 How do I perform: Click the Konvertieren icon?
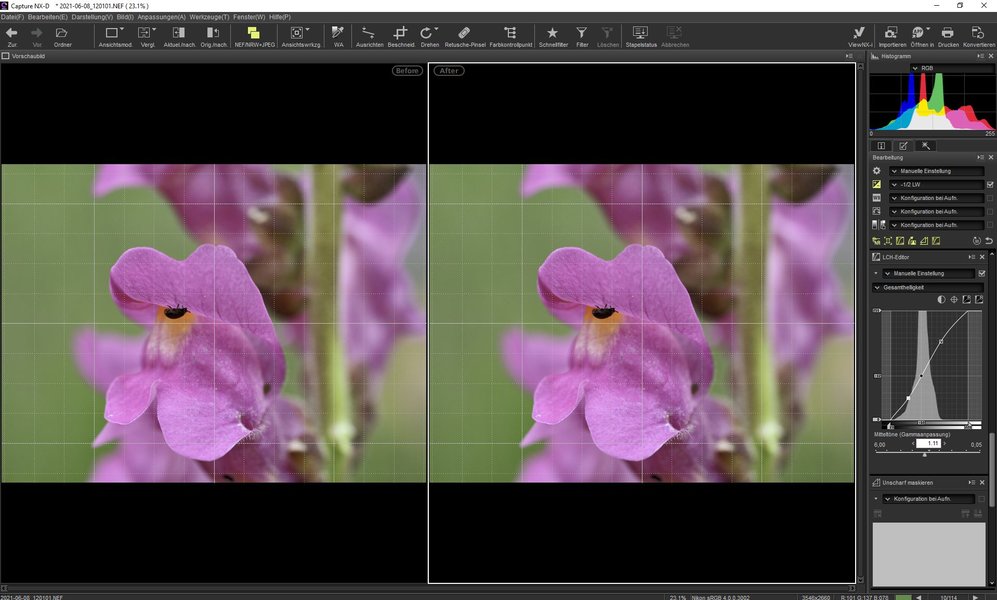(x=977, y=35)
